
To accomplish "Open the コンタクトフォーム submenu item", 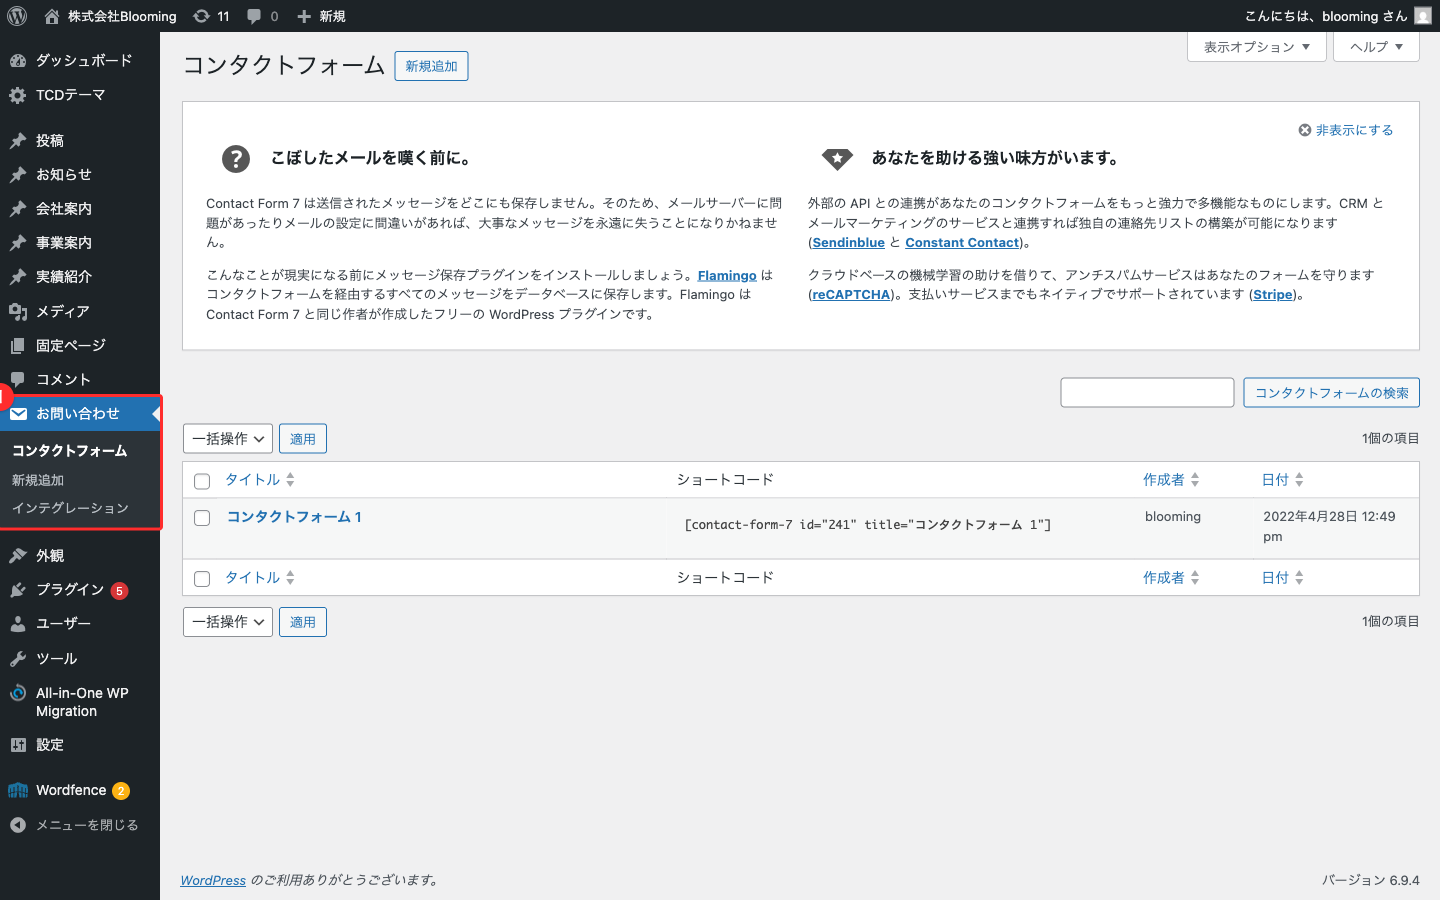I will click(x=70, y=451).
